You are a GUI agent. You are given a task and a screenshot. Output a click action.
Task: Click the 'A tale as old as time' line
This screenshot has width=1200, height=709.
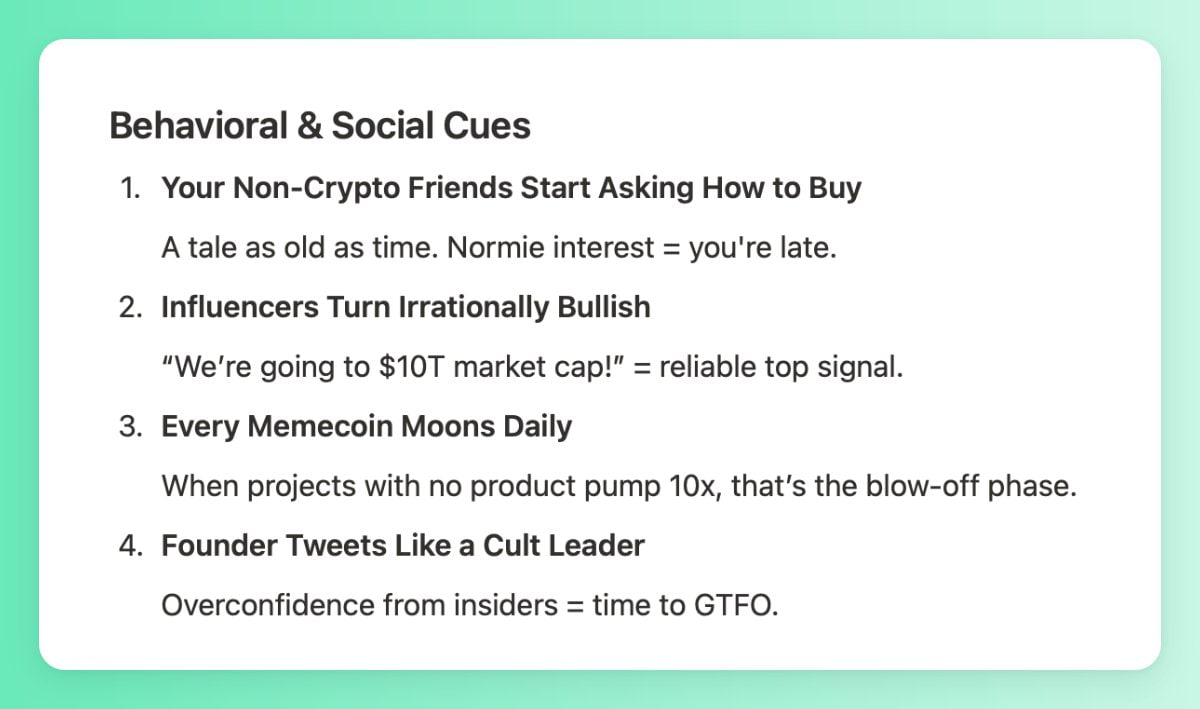click(498, 248)
